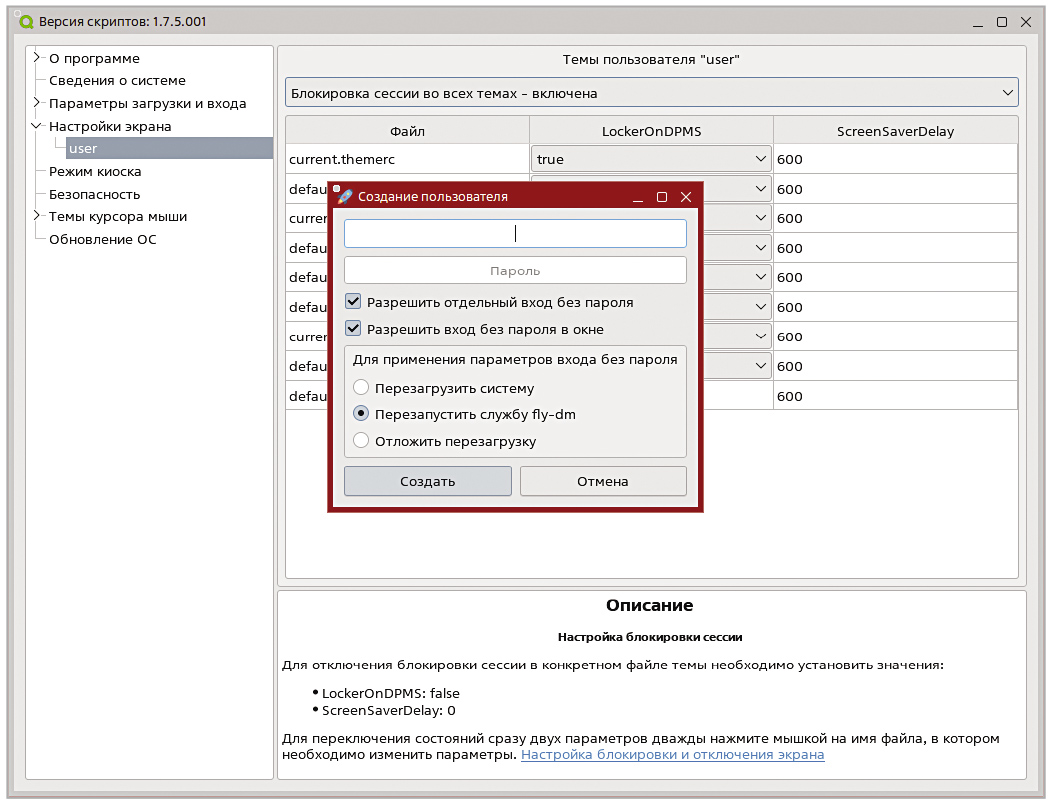Pick the Отложить перезагрузку radio button
The image size is (1051, 805).
coord(361,440)
